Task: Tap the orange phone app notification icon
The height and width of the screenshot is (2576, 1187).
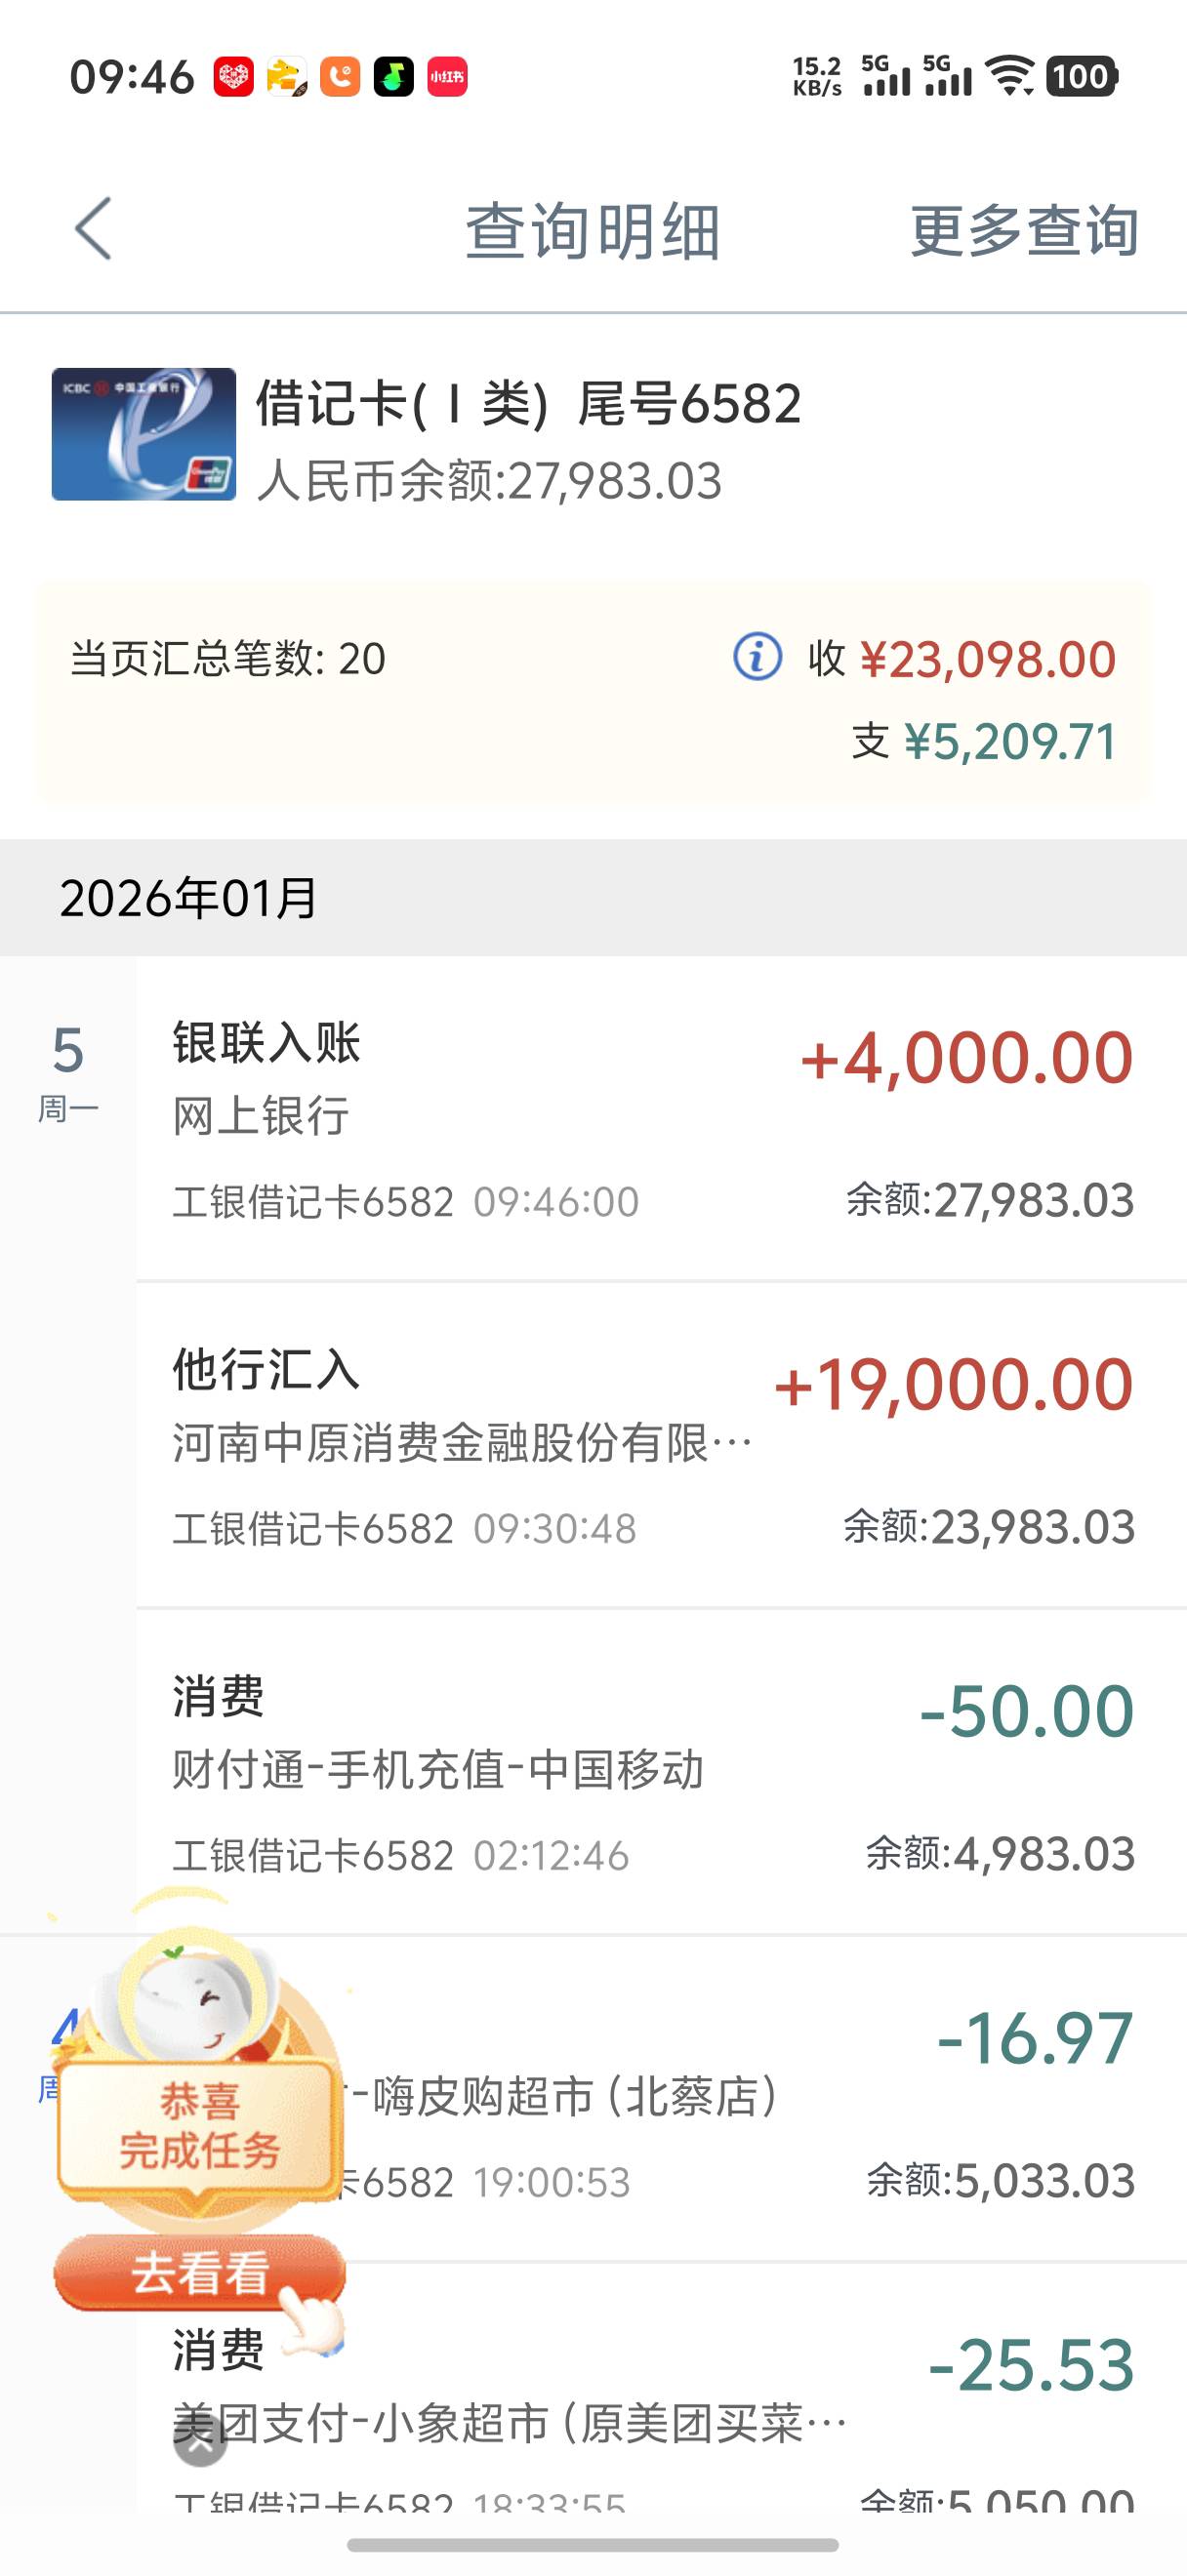Action: (x=340, y=77)
